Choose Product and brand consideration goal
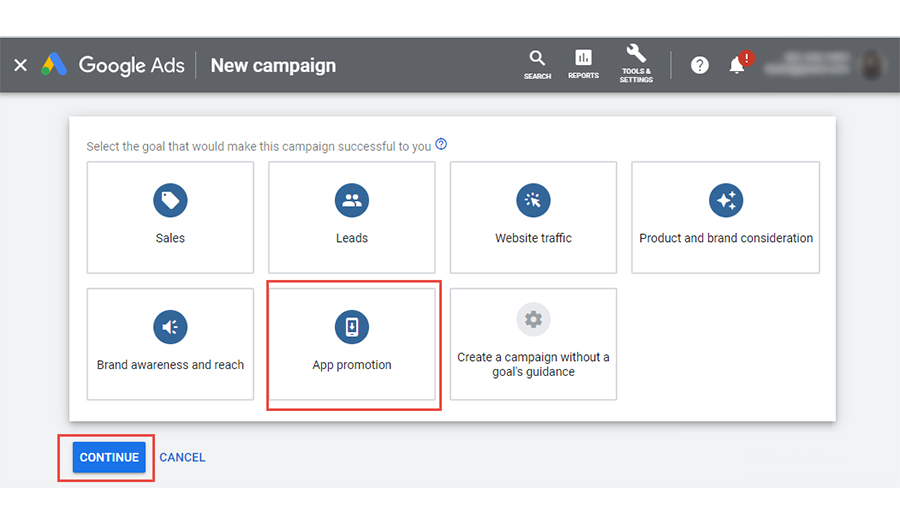This screenshot has width=900, height=524. 726,218
